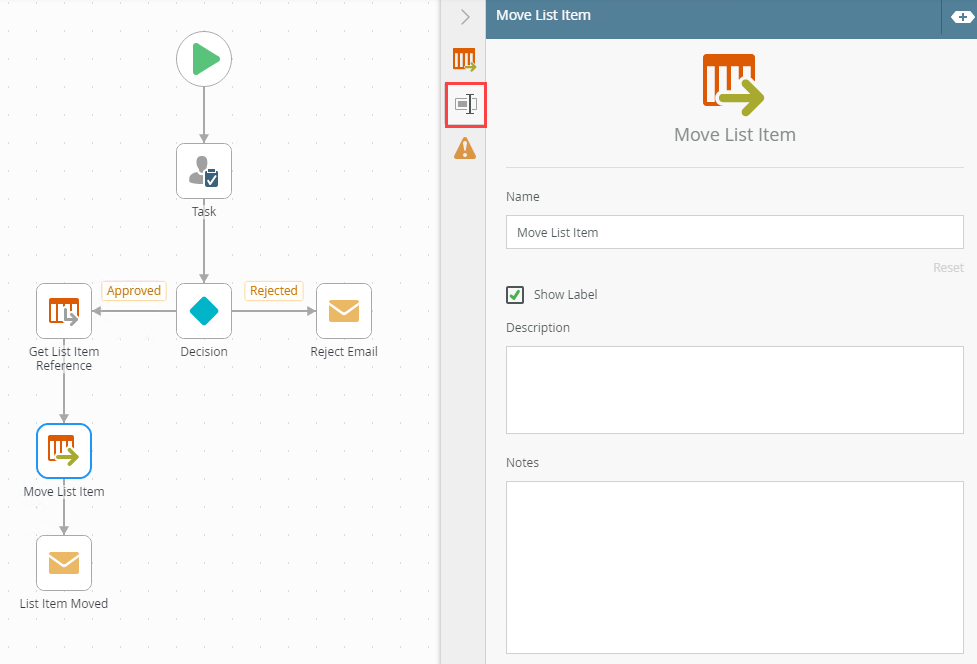Select the Get List Item Reference step
Image resolution: width=977 pixels, height=664 pixels.
click(x=64, y=311)
